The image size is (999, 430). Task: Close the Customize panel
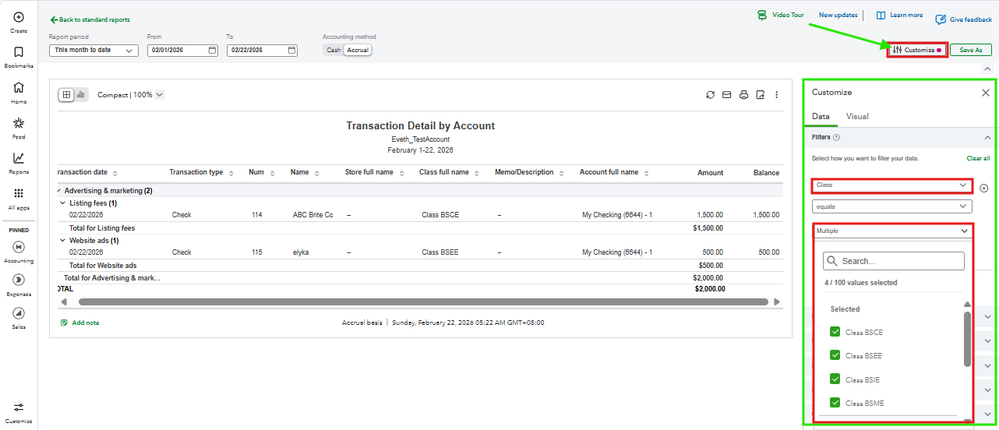[x=986, y=93]
